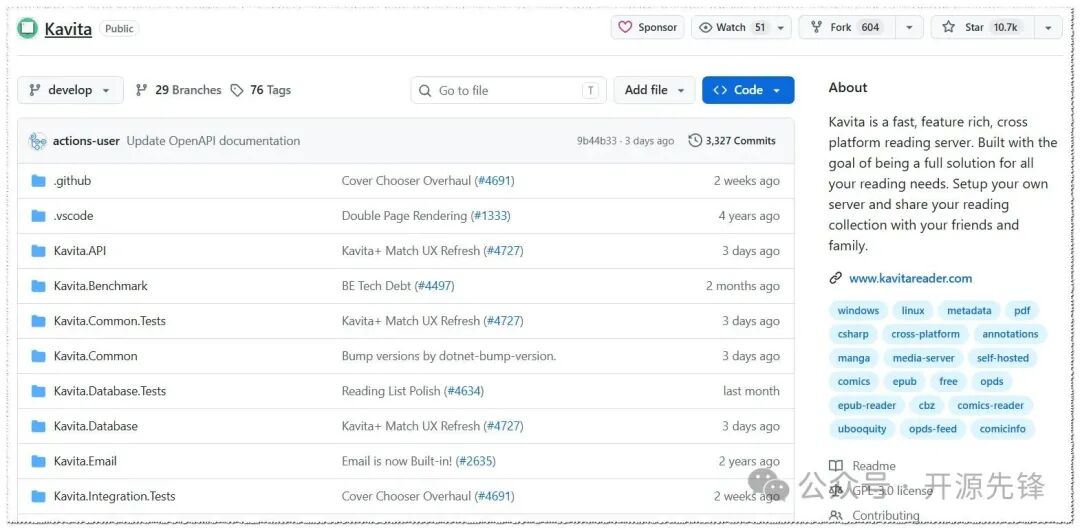Open the Update OpenAPI documentation commit

[214, 141]
